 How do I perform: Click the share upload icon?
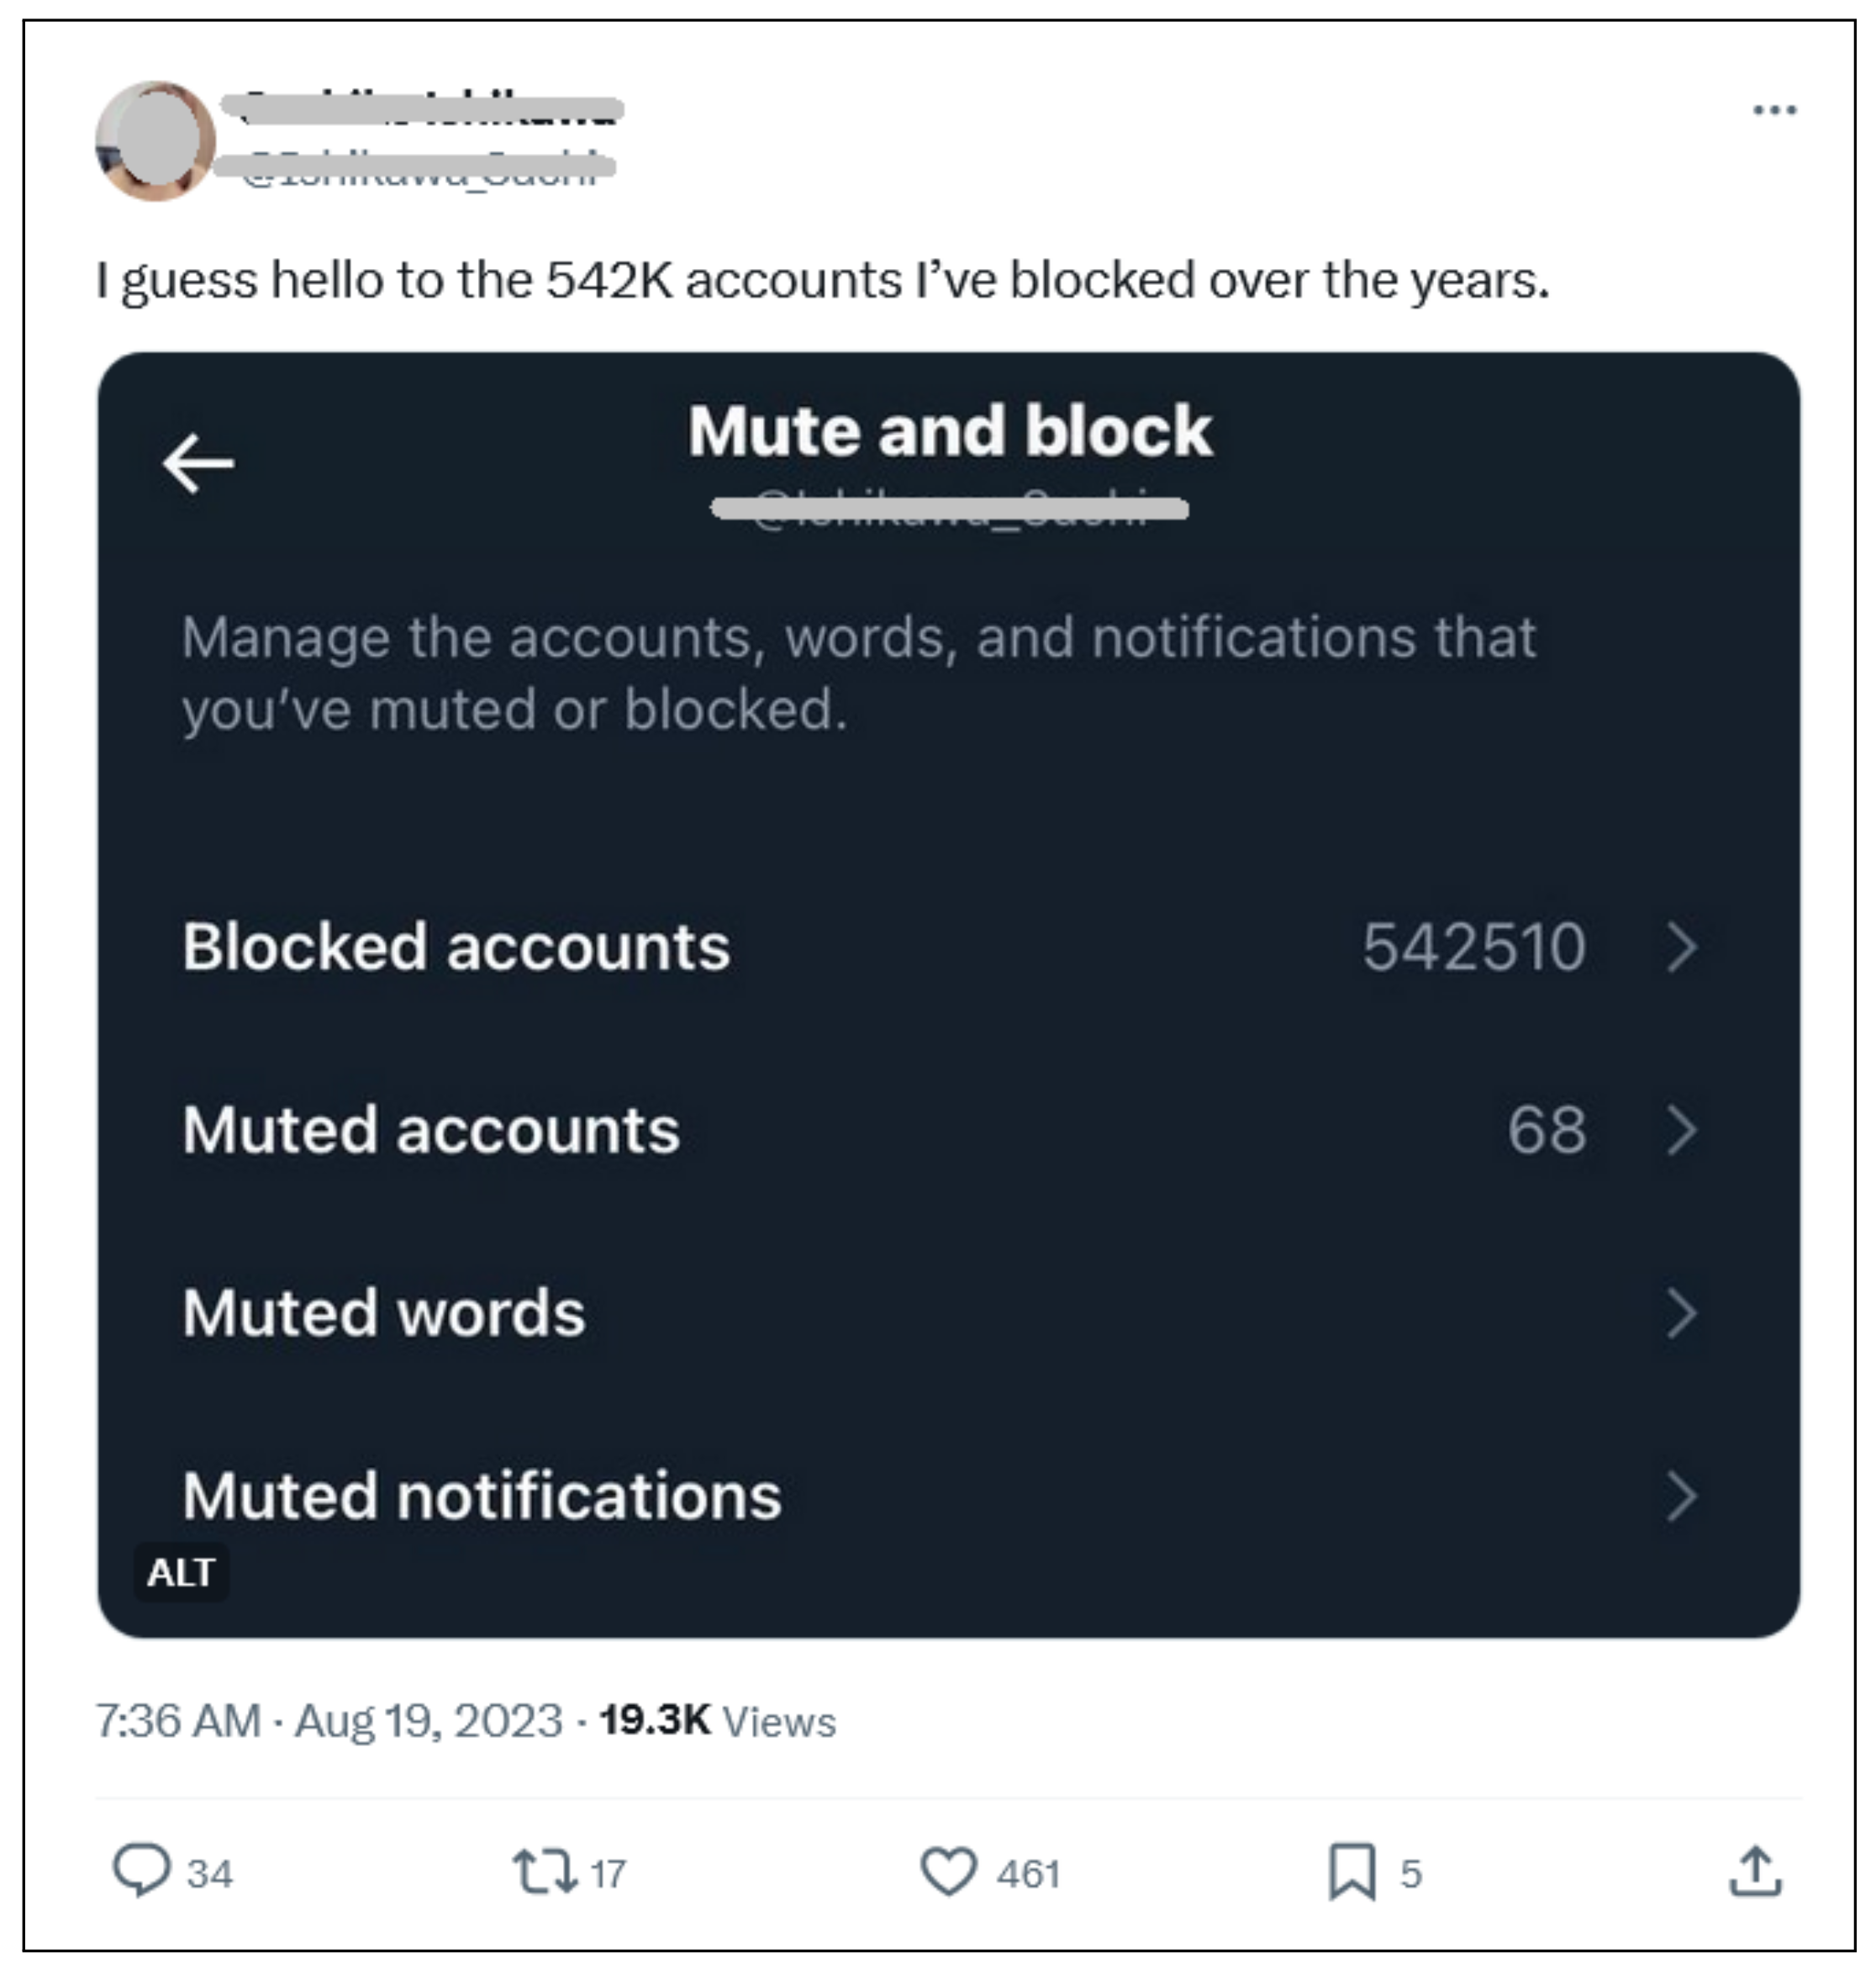1755,1871
